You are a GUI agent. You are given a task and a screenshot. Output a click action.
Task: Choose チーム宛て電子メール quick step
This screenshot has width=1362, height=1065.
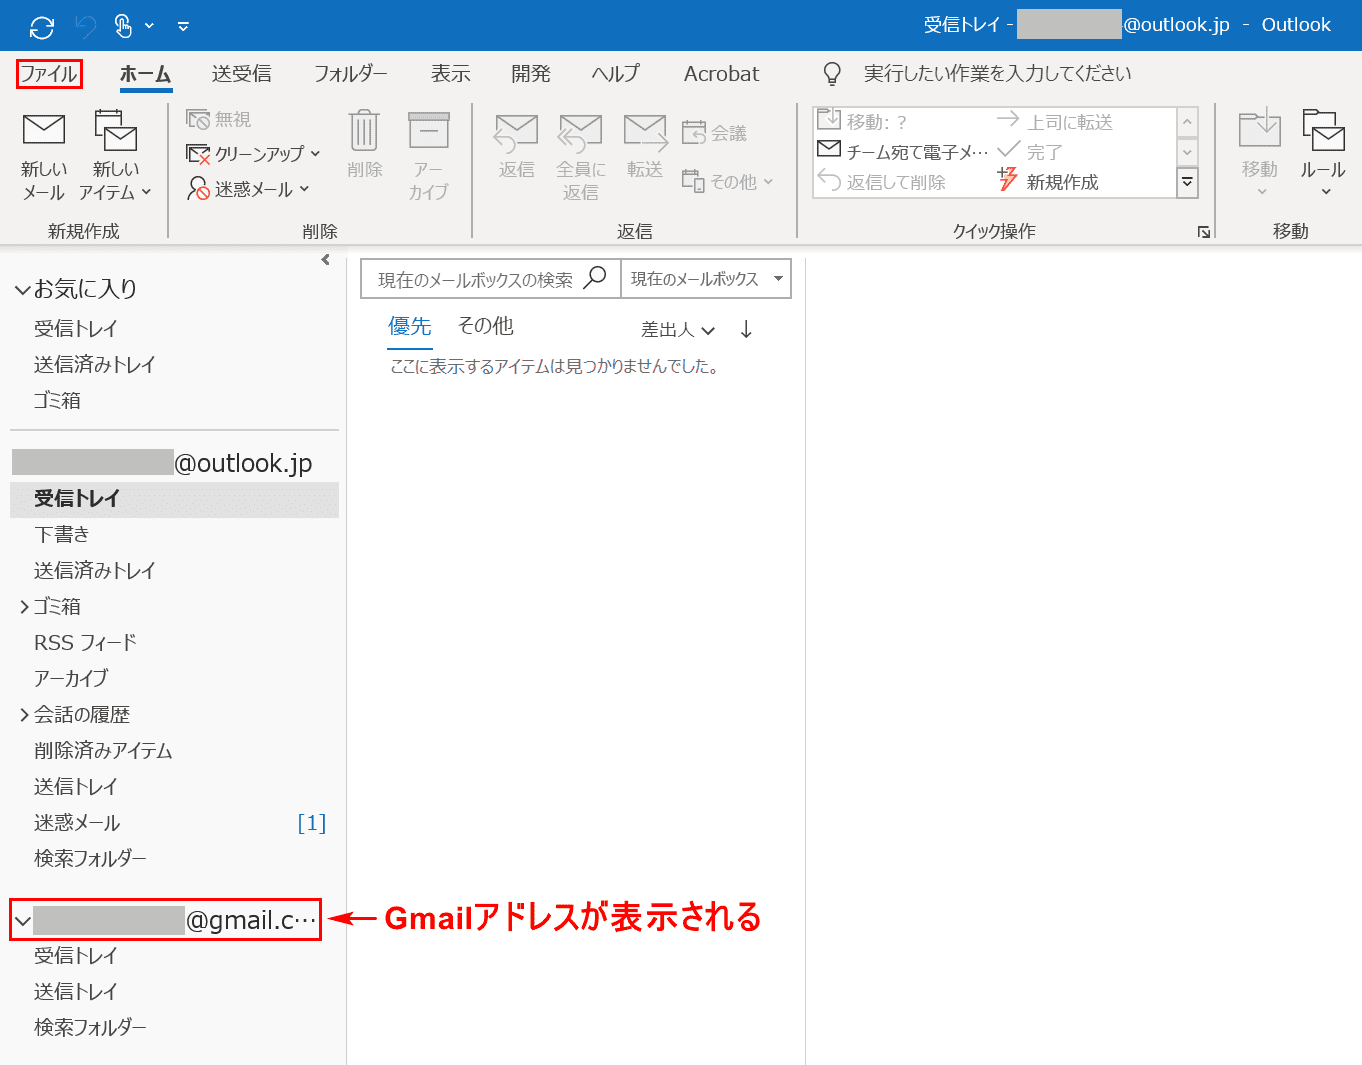coord(903,151)
